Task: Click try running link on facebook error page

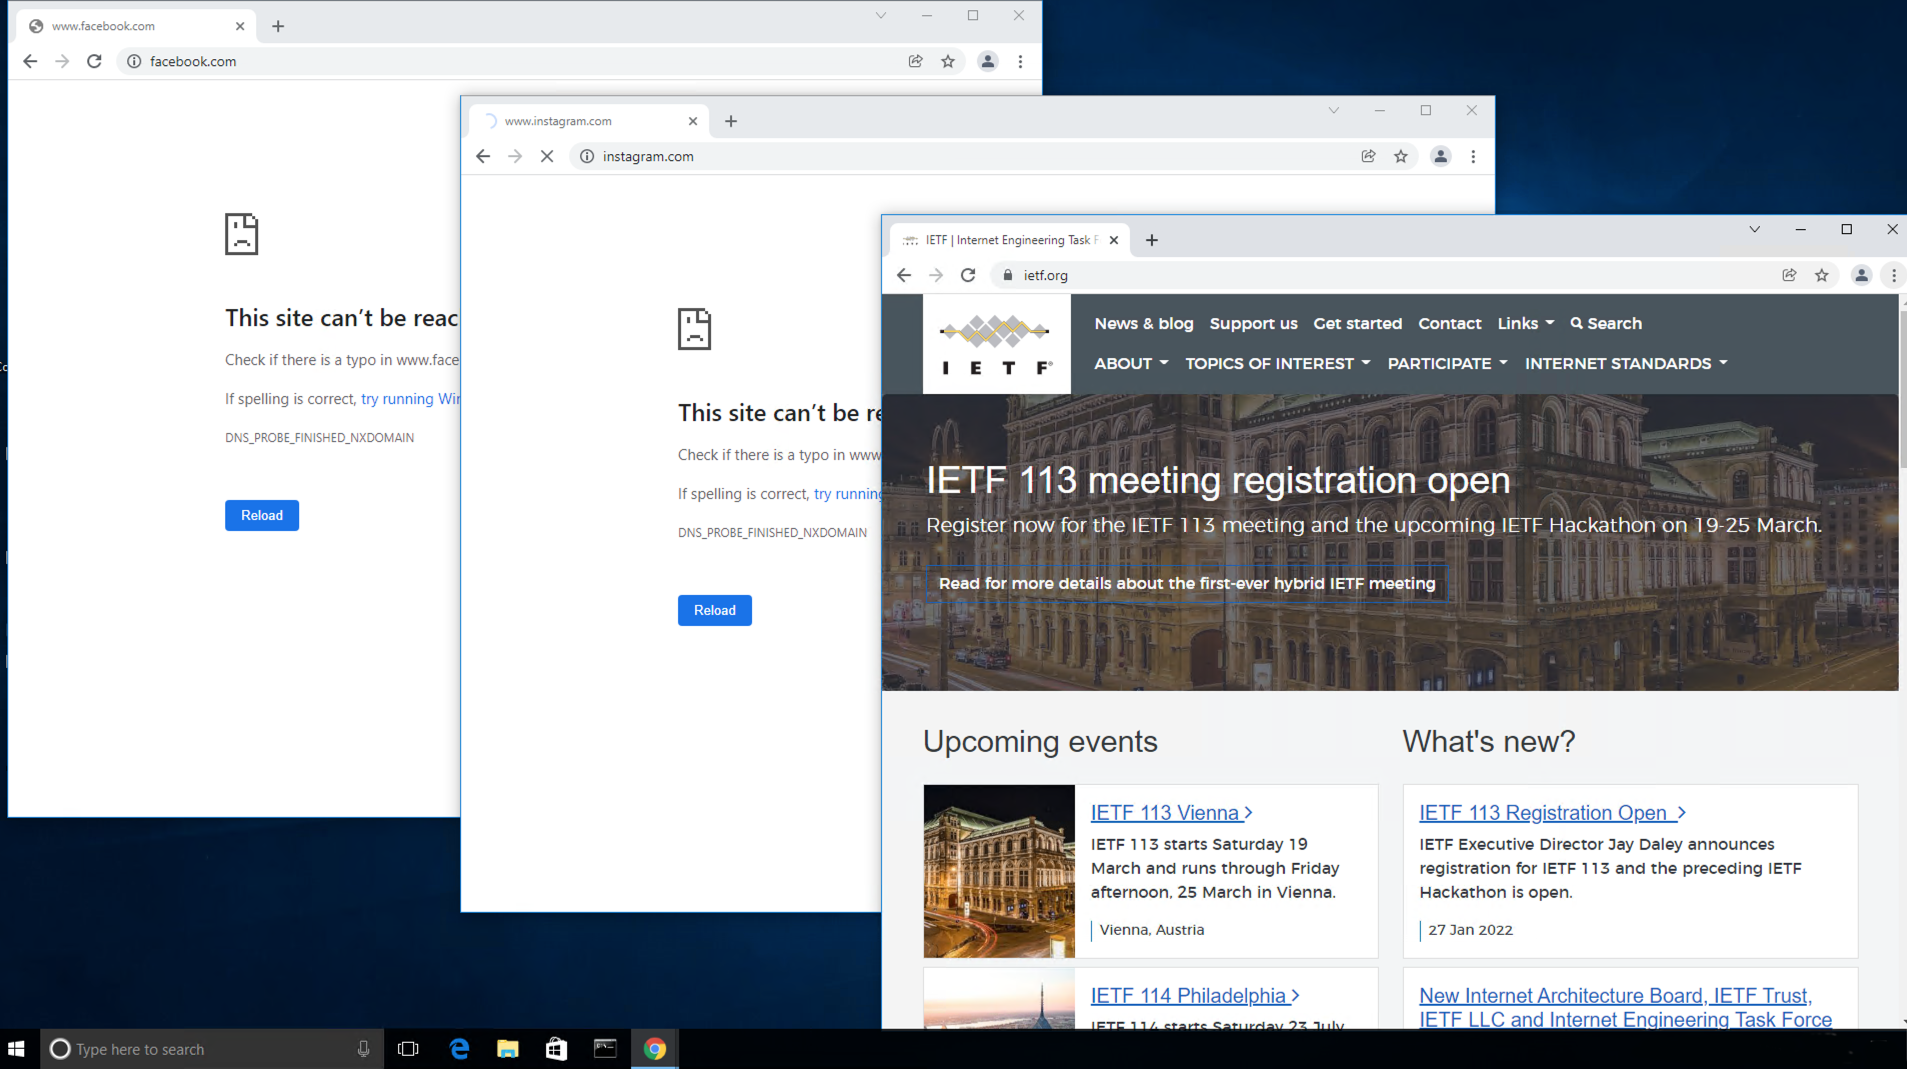Action: [x=410, y=398]
